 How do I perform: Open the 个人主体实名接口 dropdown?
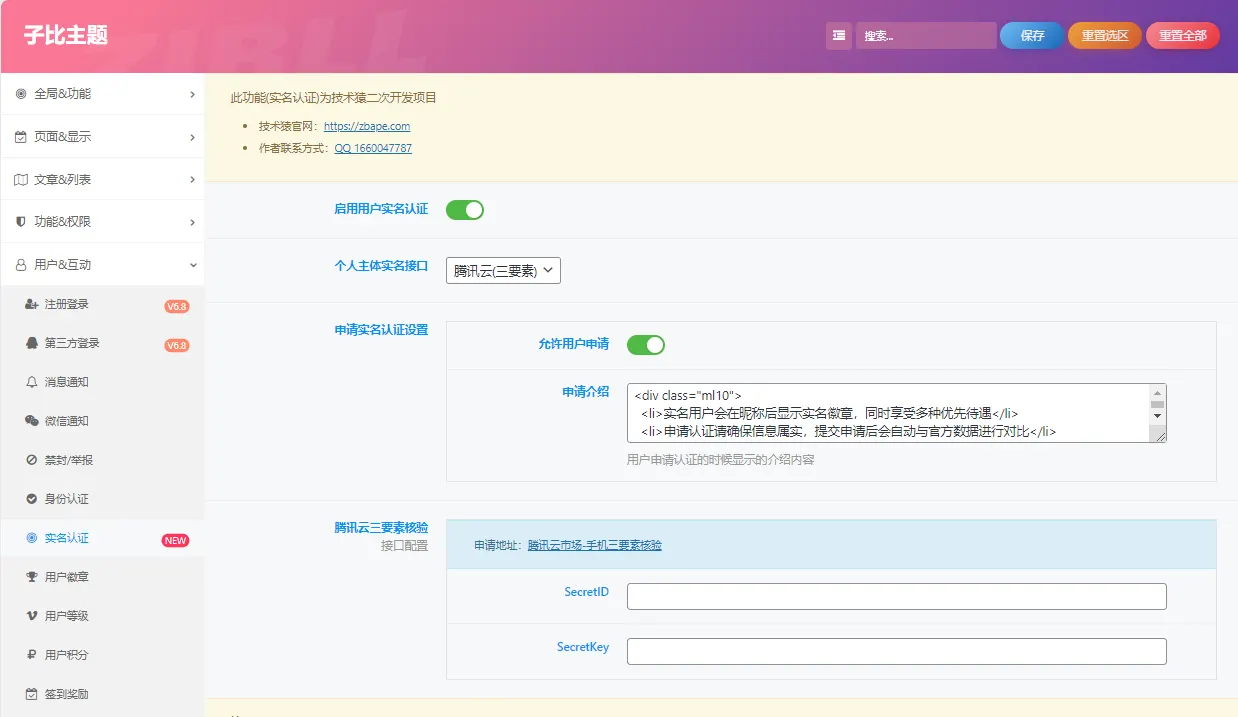503,270
